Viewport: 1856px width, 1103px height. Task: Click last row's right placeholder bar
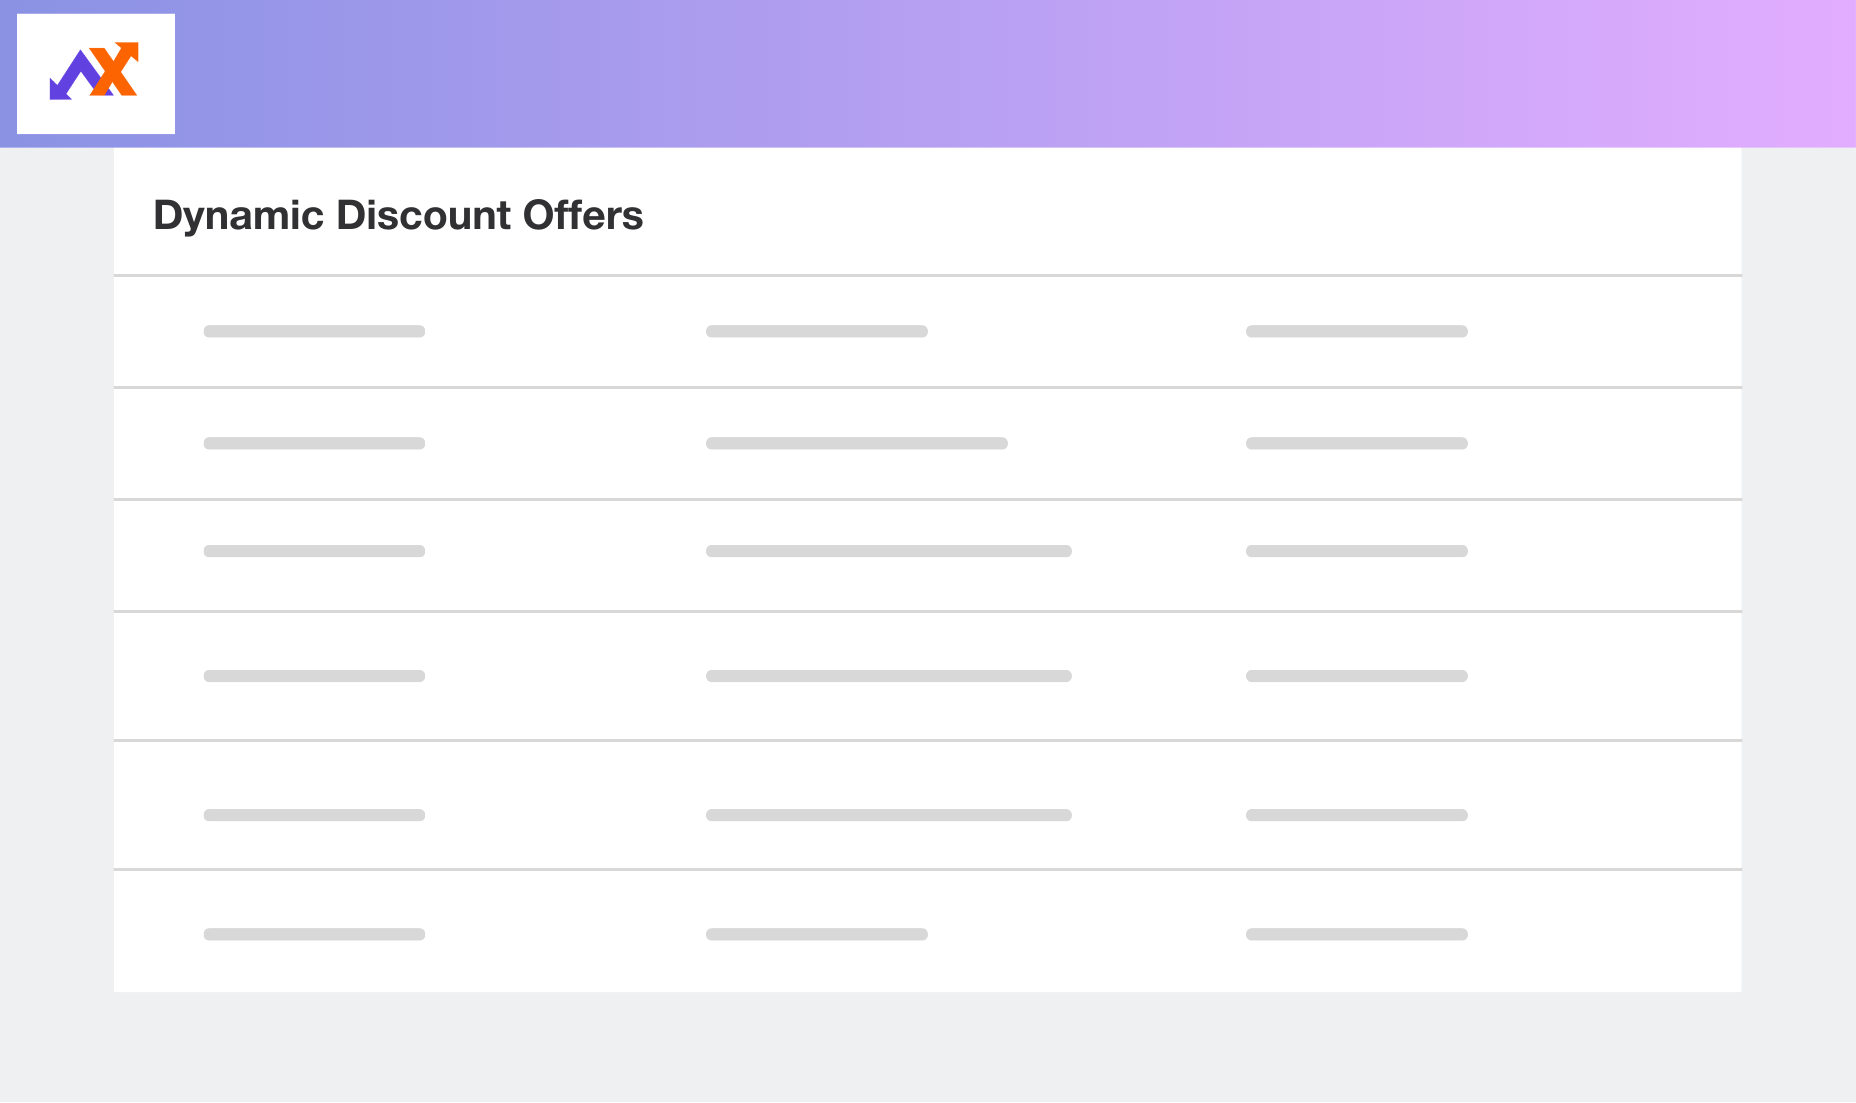click(1356, 934)
